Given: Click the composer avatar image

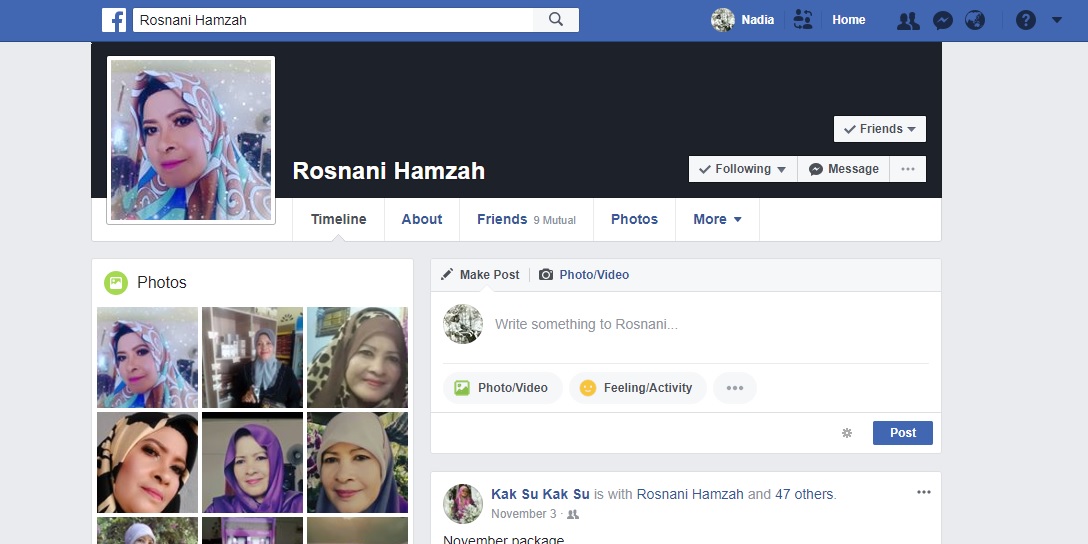Looking at the screenshot, I should 463,324.
